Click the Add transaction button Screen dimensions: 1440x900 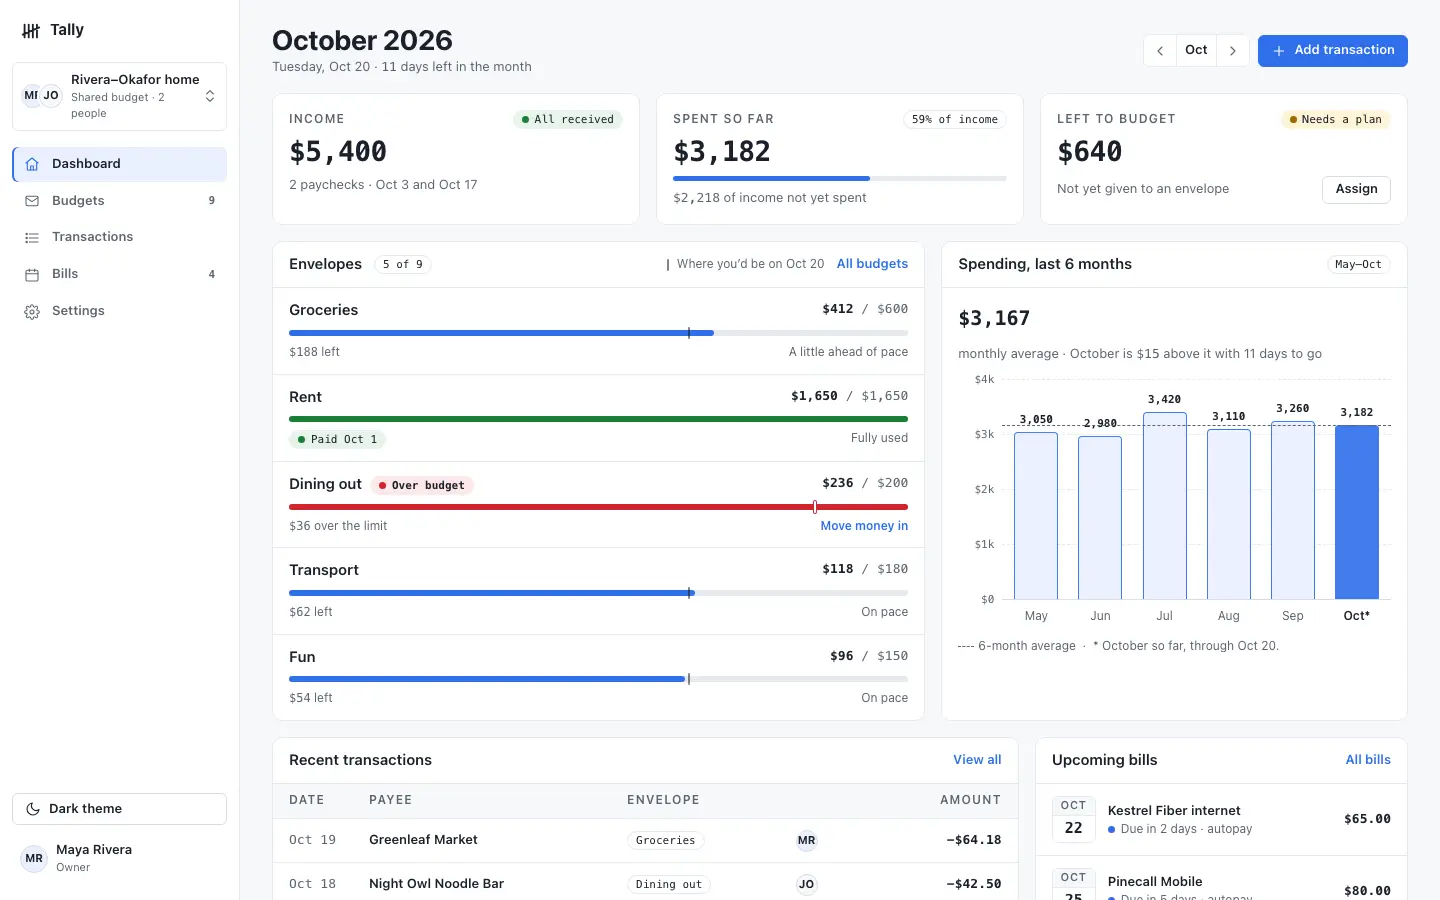point(1332,51)
